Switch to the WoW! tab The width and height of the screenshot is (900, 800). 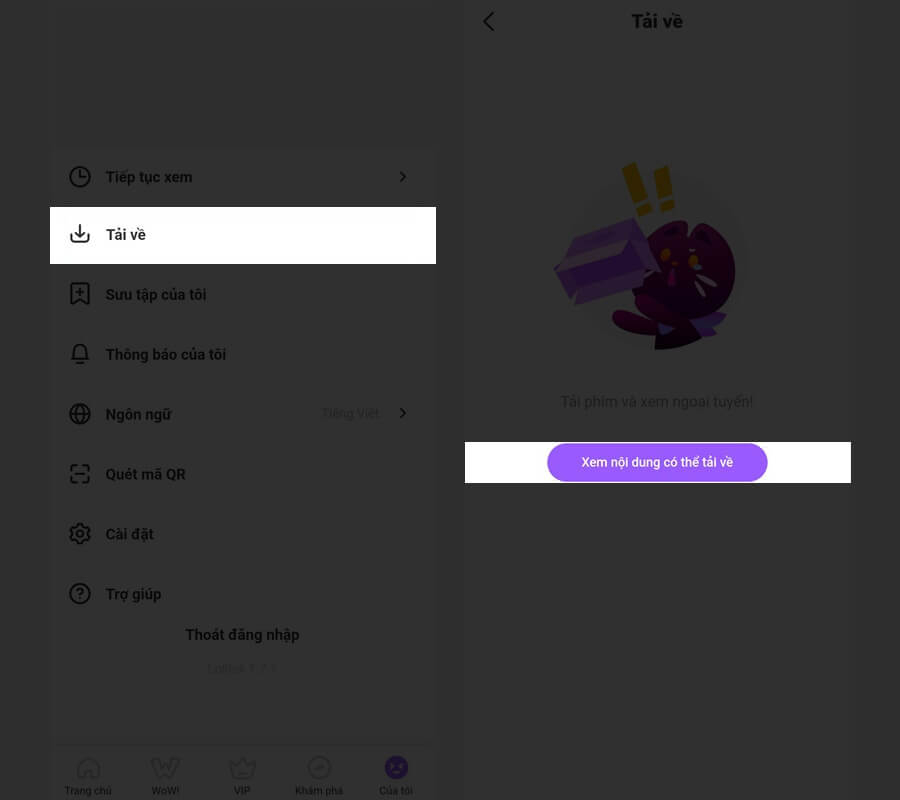165,776
